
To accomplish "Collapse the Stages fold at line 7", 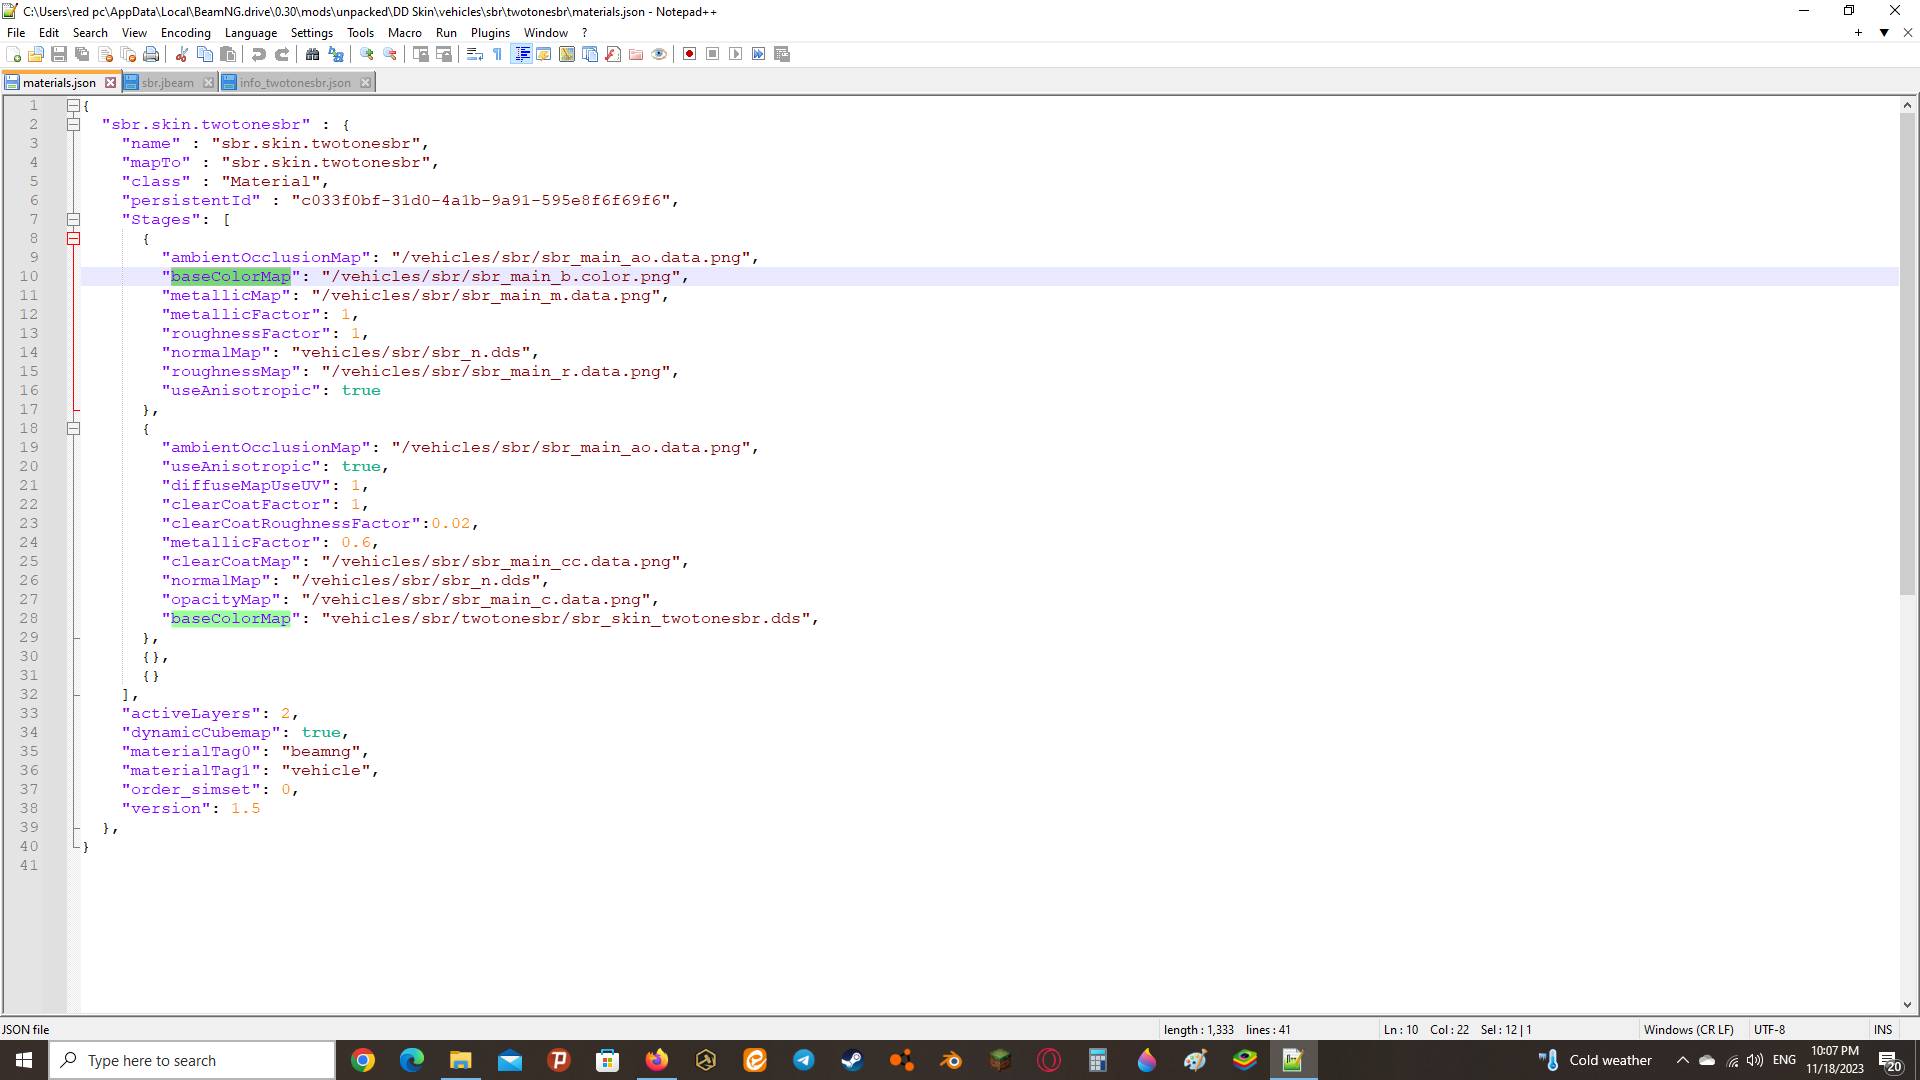I will 73,220.
